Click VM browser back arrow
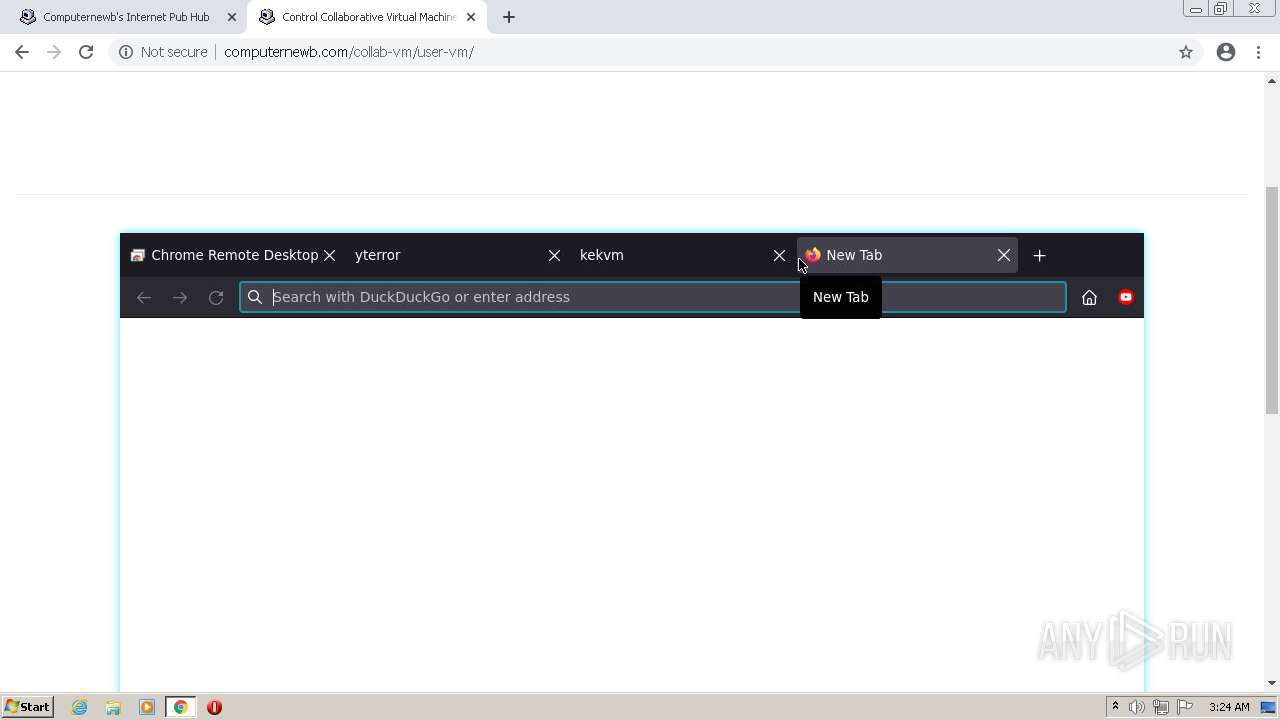This screenshot has height=720, width=1280. pos(144,297)
